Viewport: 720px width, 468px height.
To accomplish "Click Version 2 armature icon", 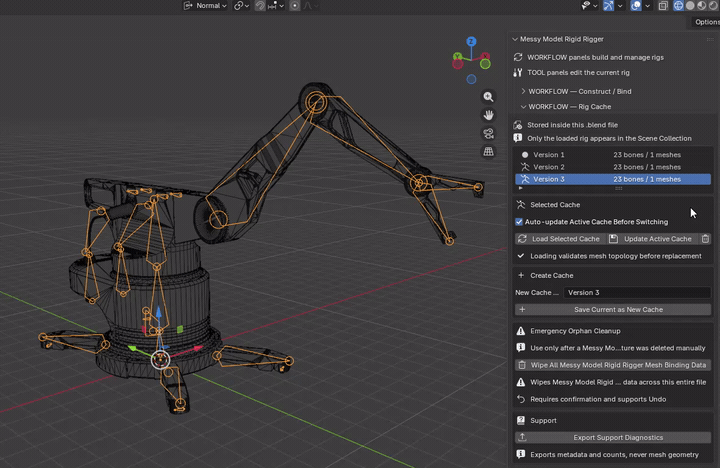I will tap(525, 167).
